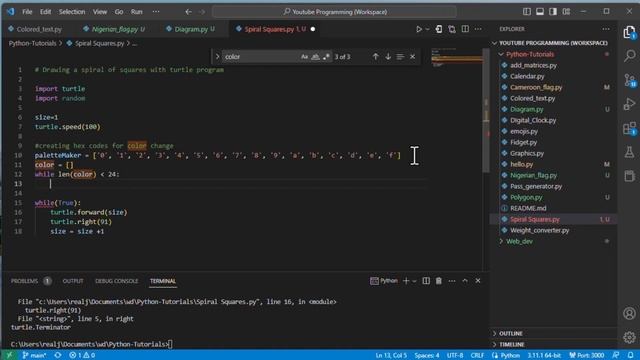Split the terminal
The height and width of the screenshot is (360, 640).
click(x=426, y=281)
